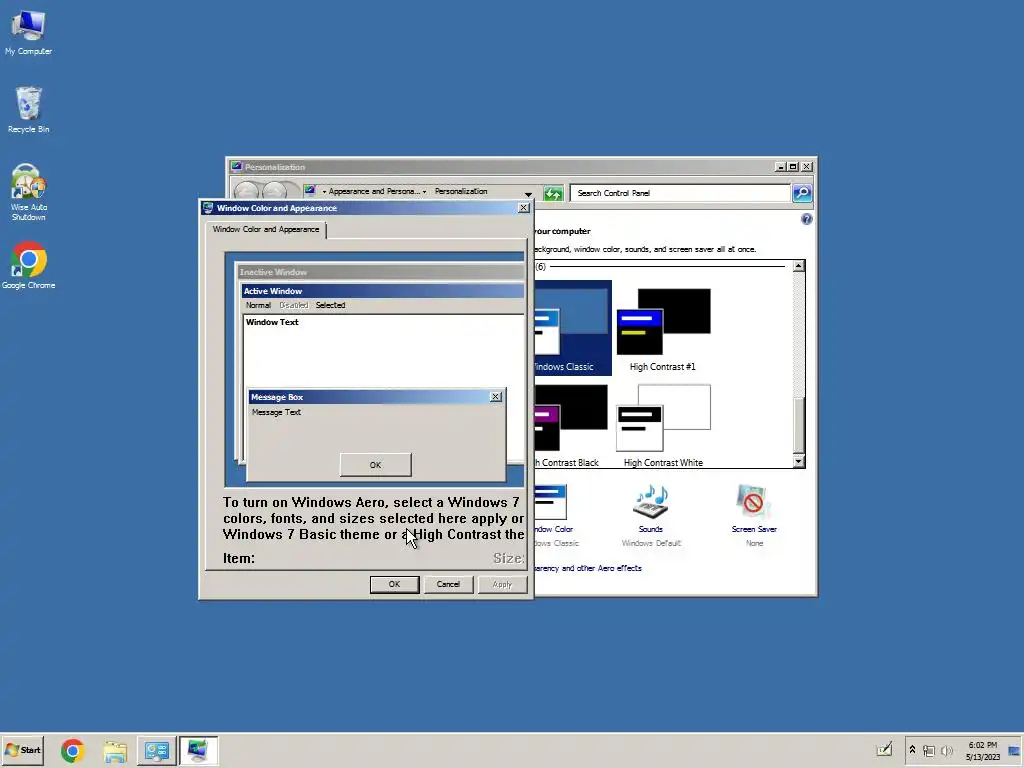Image resolution: width=1024 pixels, height=768 pixels.
Task: Click the Normal menu item in preview
Action: (x=258, y=305)
